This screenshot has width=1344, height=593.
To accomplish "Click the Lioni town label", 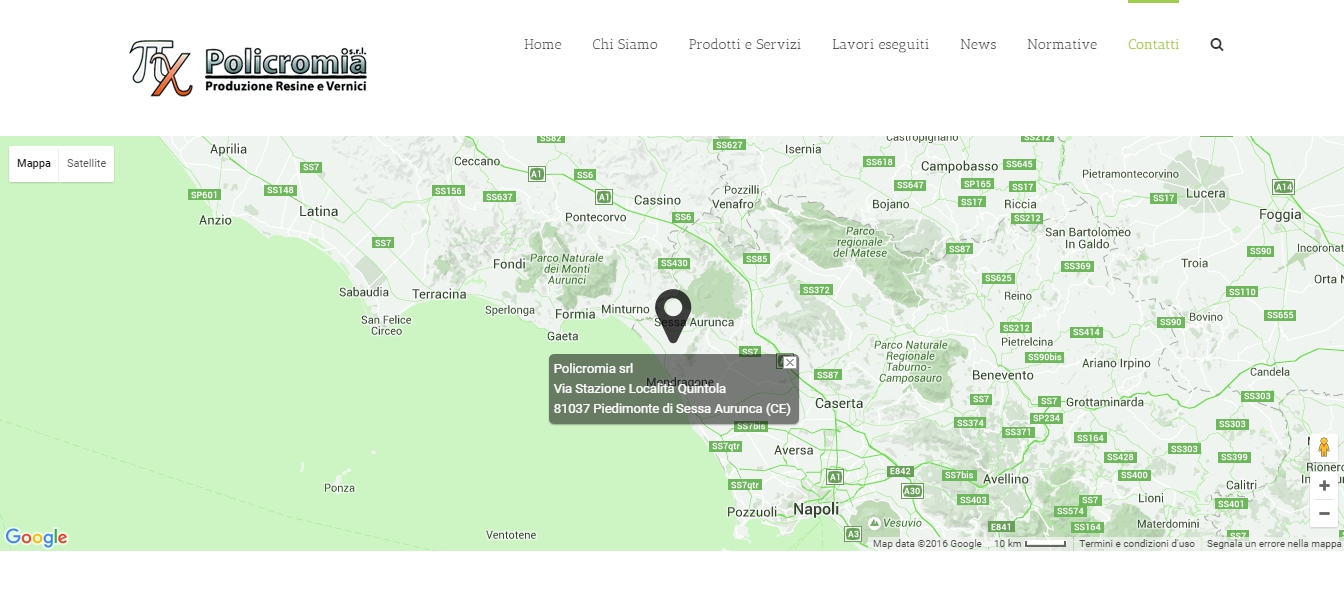I will pyautogui.click(x=1151, y=497).
